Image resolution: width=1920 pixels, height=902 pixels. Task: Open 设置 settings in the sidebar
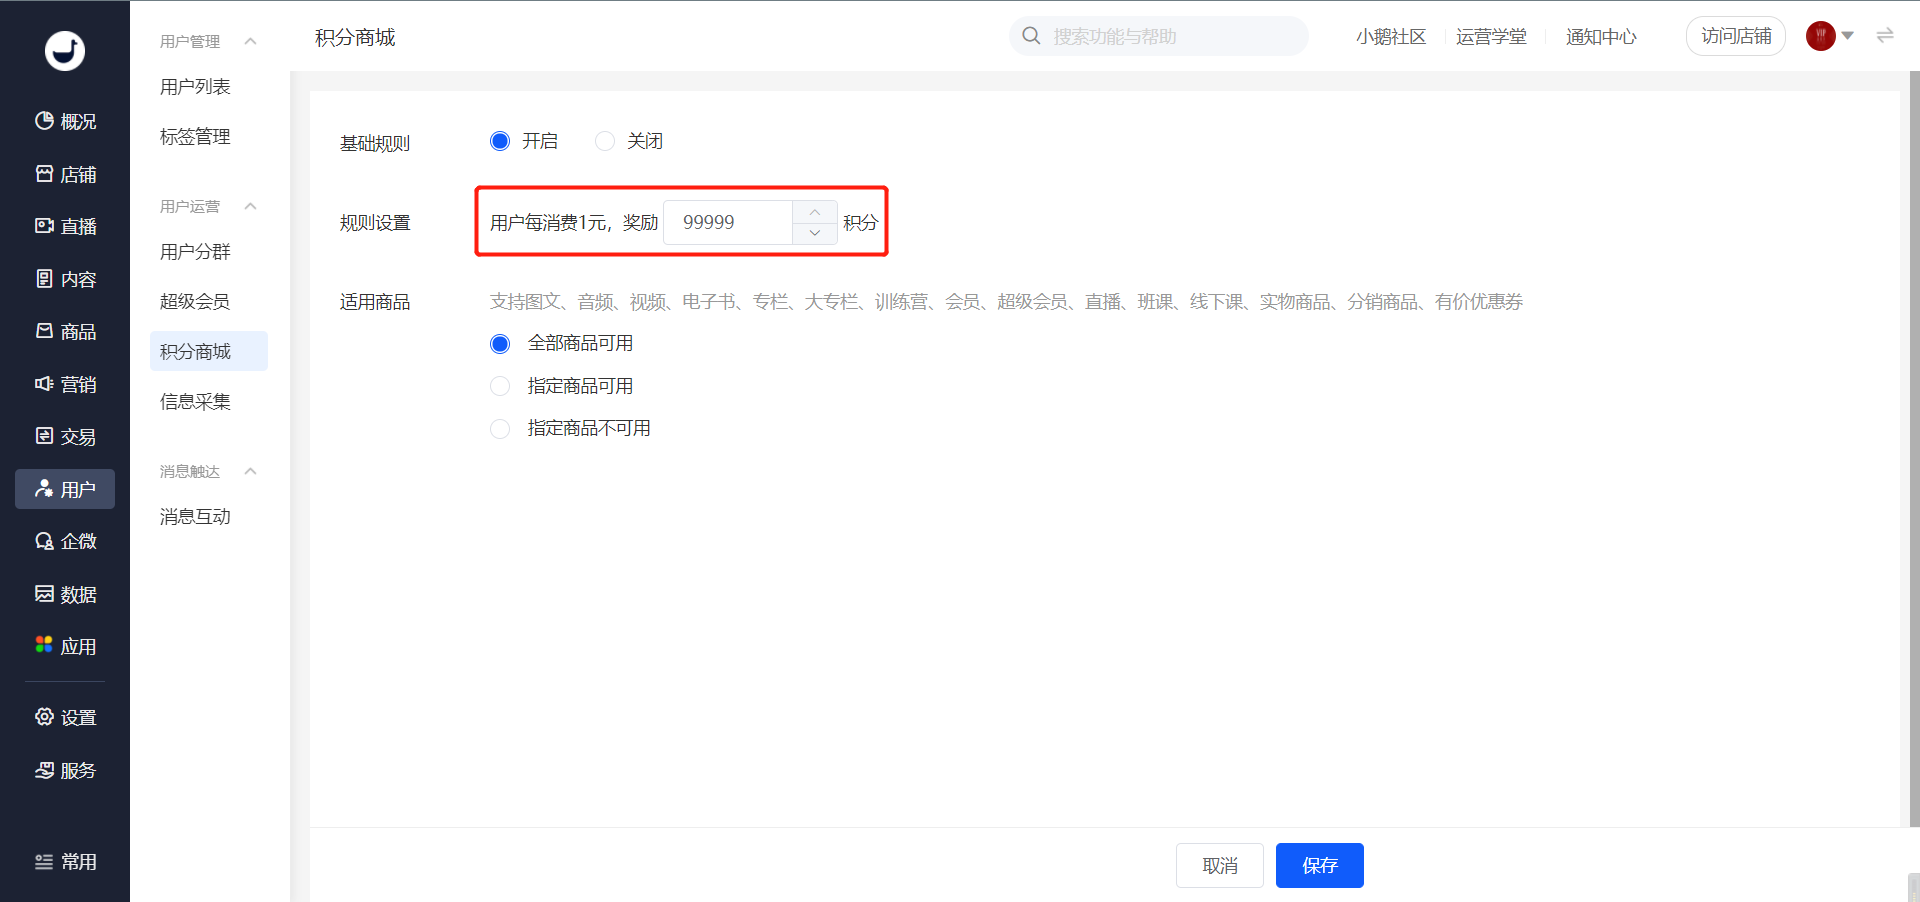tap(65, 717)
